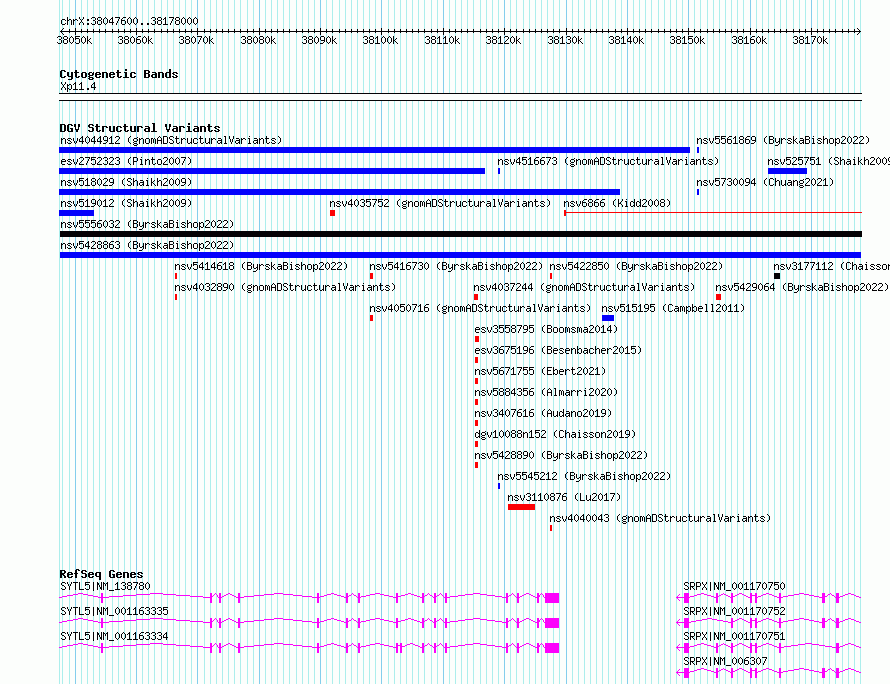Click the blue bar under esv2752323
This screenshot has width=890, height=684.
(x=272, y=171)
